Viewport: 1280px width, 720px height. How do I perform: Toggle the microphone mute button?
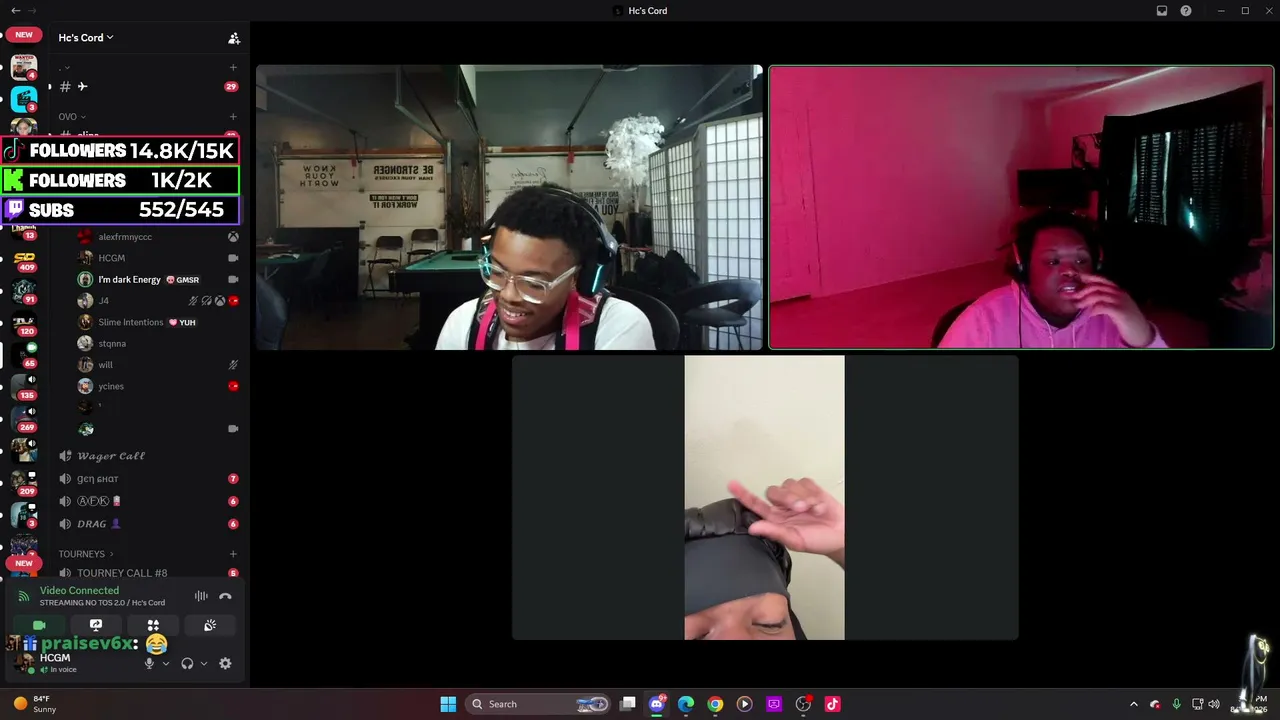click(149, 663)
